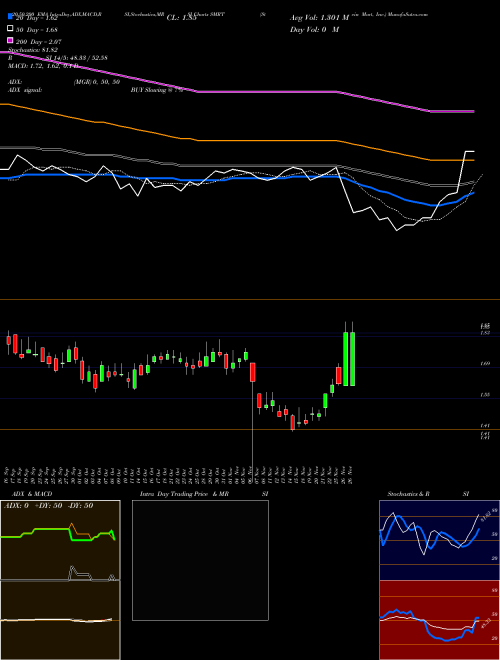Click the 'ADX signal:' label
The height and width of the screenshot is (660, 500).
click(25, 90)
